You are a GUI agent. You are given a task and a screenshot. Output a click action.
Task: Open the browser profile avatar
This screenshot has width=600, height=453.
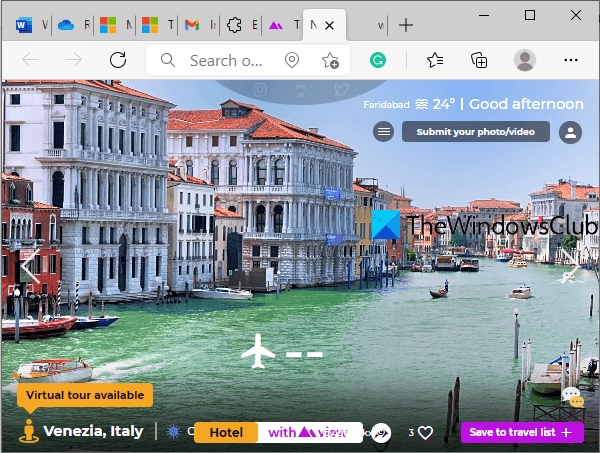(x=525, y=60)
